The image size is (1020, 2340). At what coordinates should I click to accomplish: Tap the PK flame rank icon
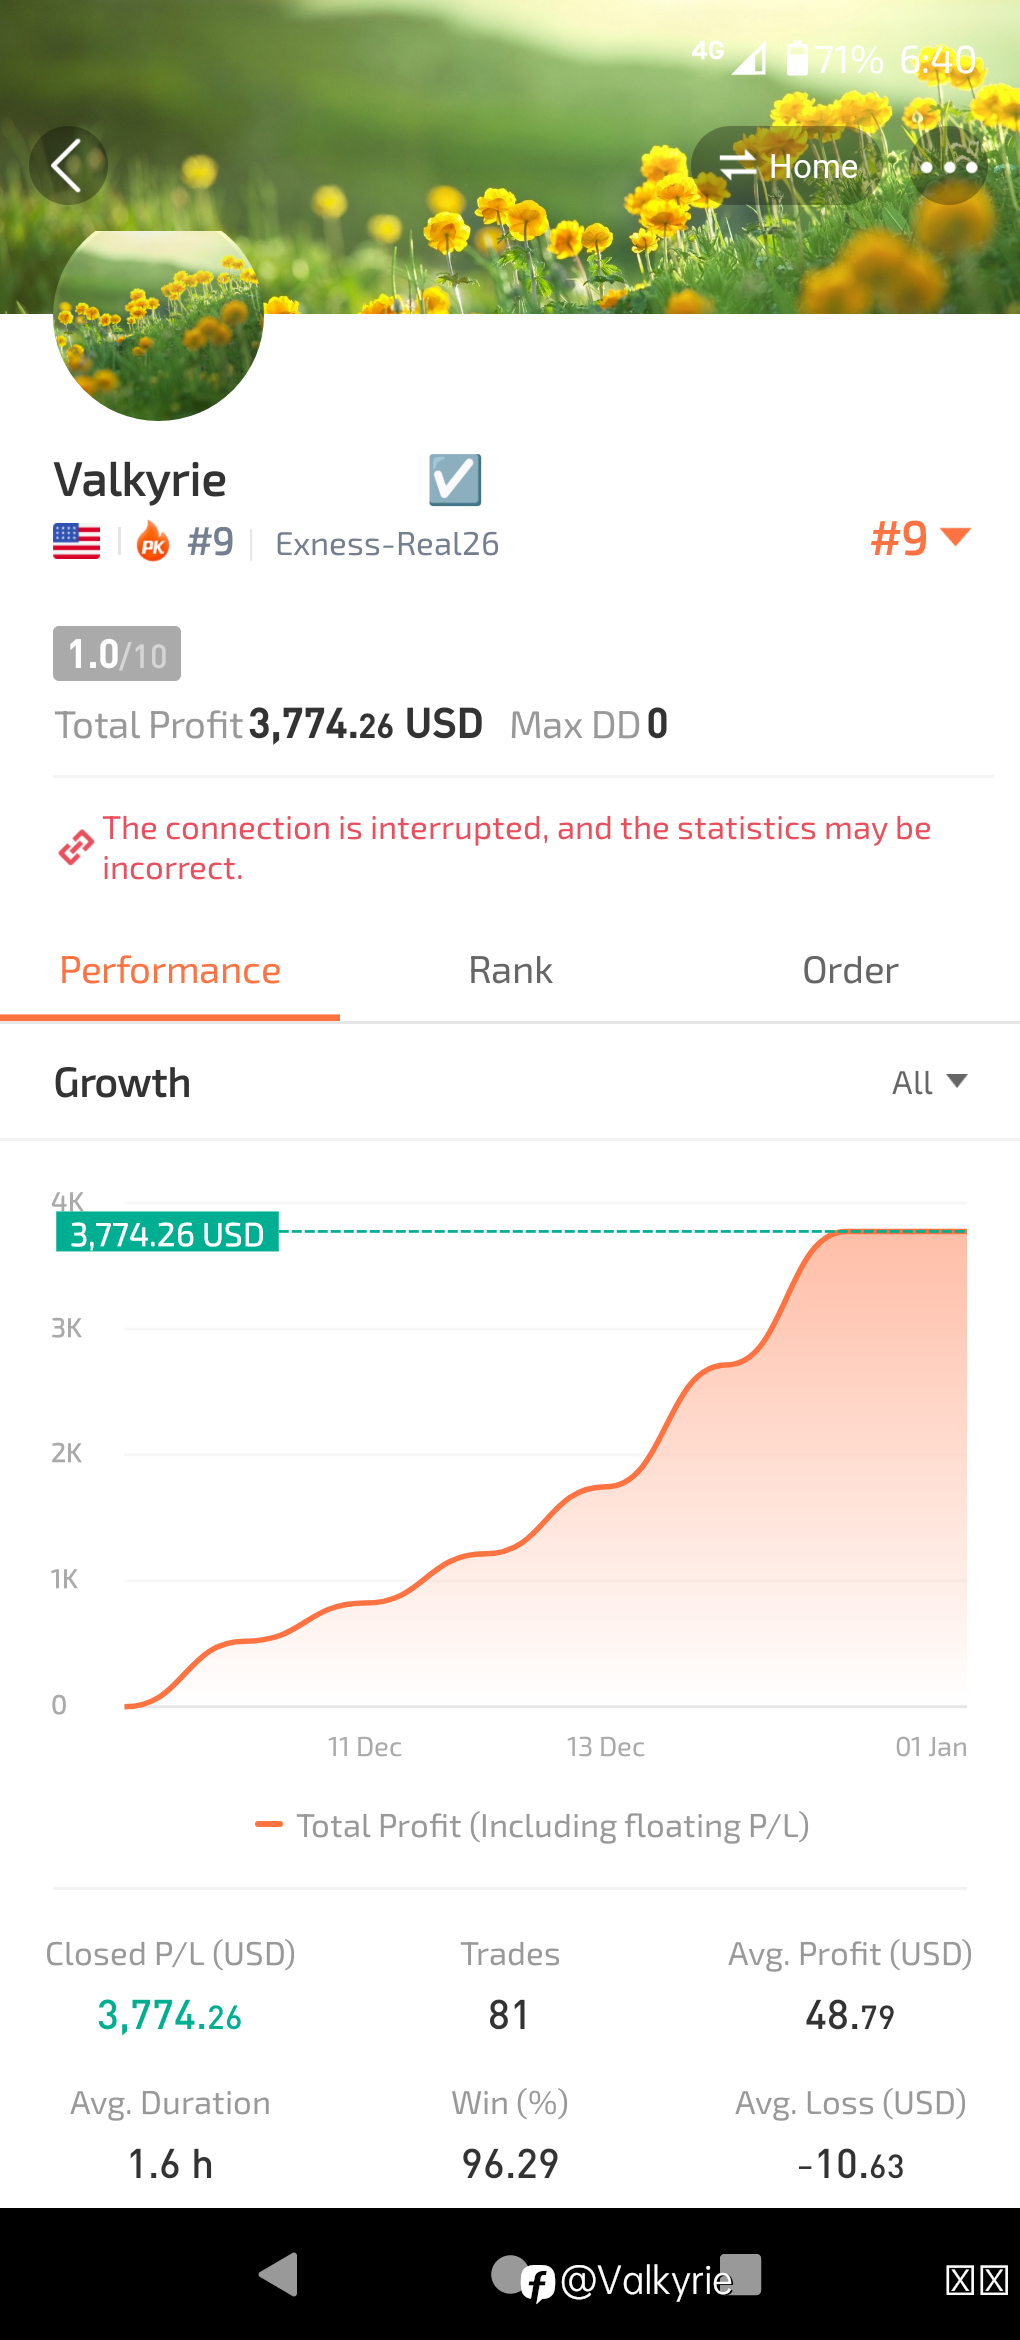(153, 541)
